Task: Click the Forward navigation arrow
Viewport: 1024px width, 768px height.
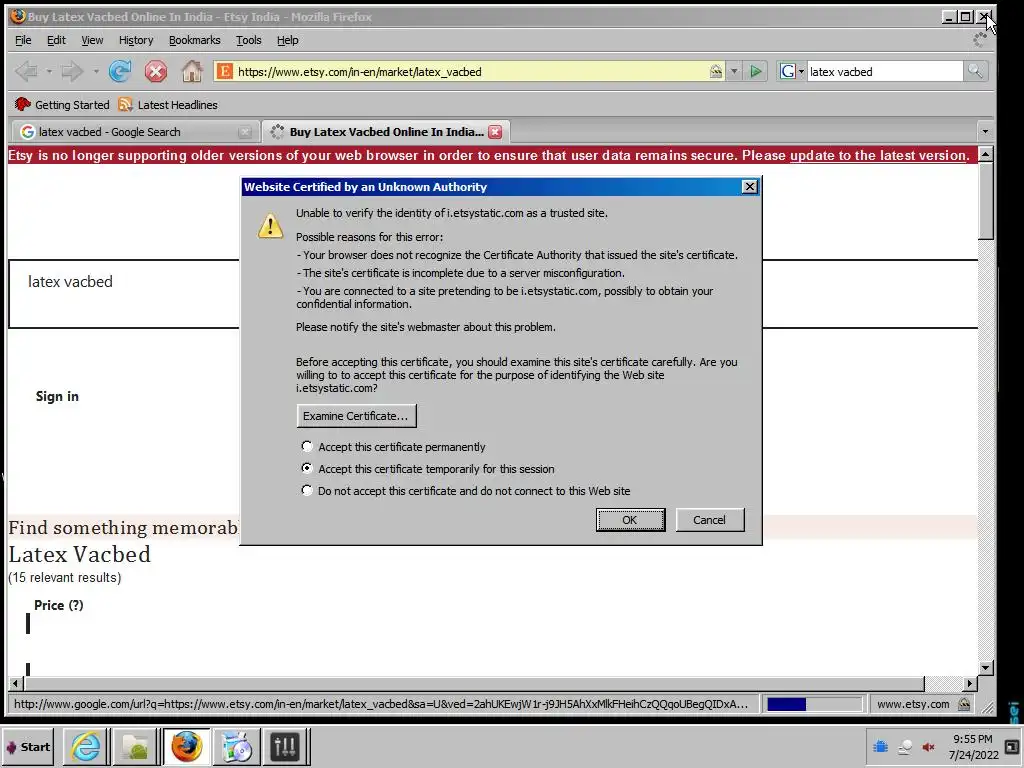Action: pos(72,71)
